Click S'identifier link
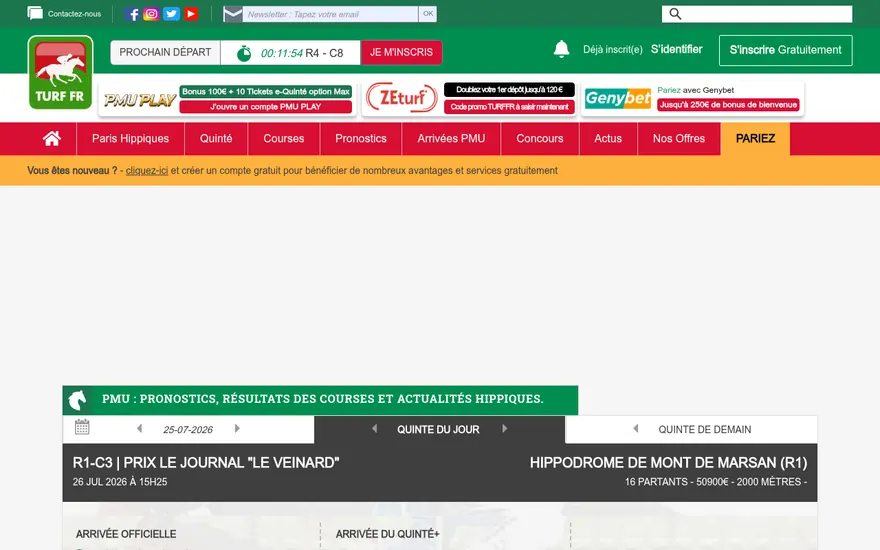Screen dimensions: 880x550 (x=677, y=49)
